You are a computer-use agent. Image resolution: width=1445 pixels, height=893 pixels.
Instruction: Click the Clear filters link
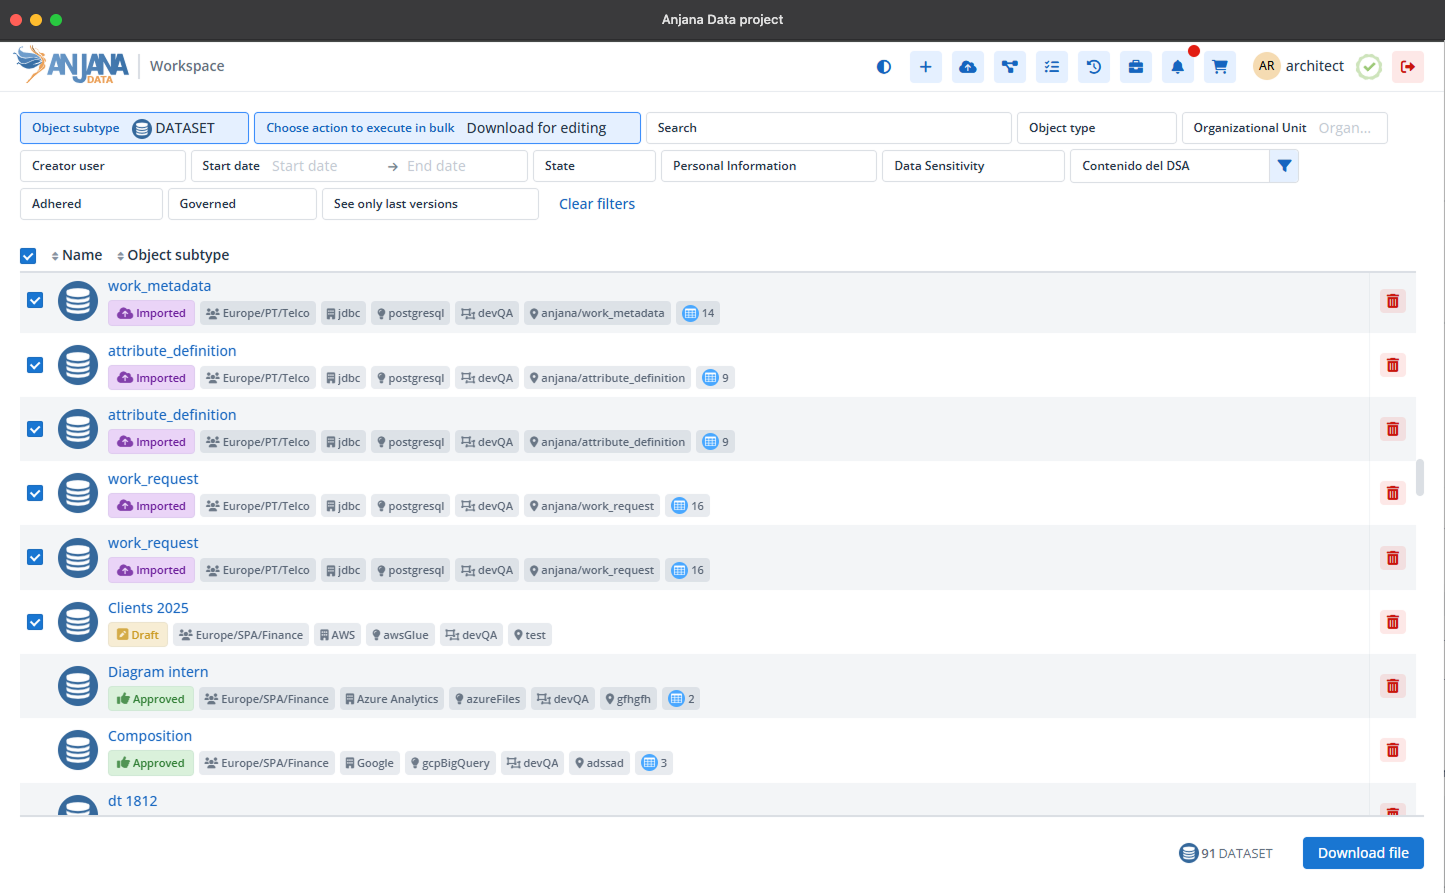[x=597, y=204]
